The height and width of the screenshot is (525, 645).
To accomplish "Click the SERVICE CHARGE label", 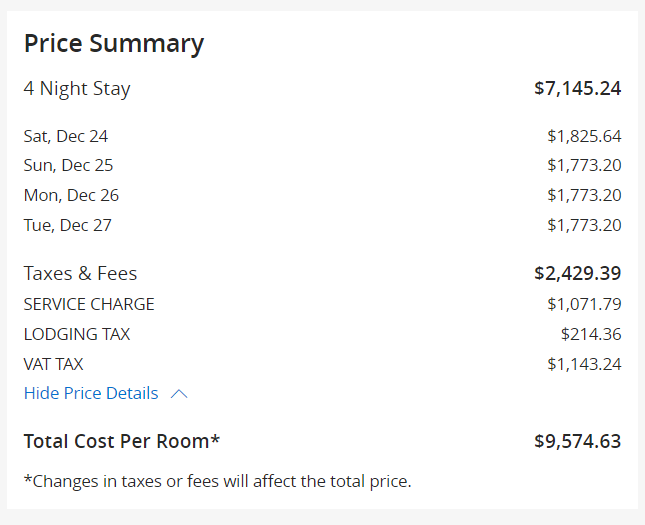I will (x=89, y=304).
